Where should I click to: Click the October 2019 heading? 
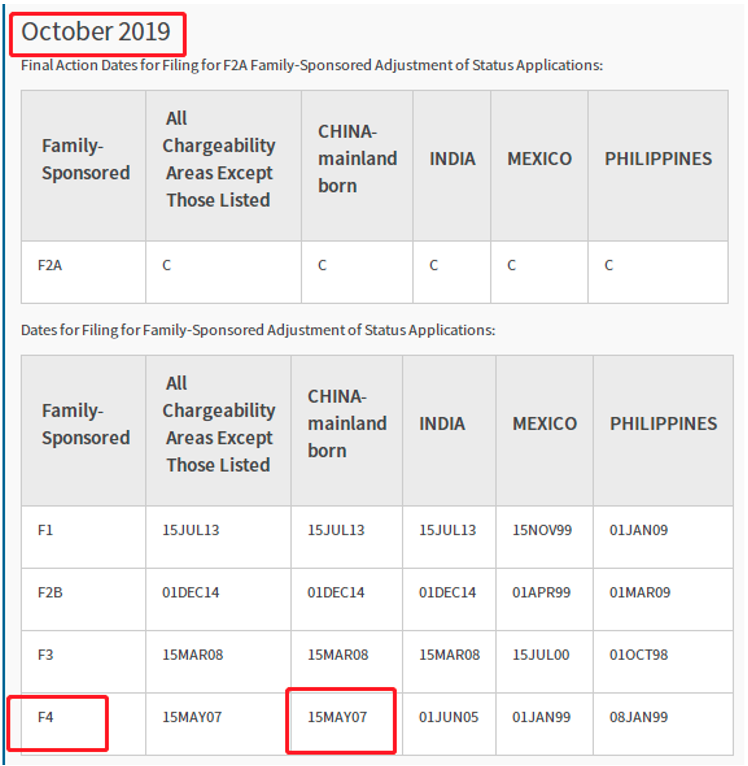click(x=96, y=32)
